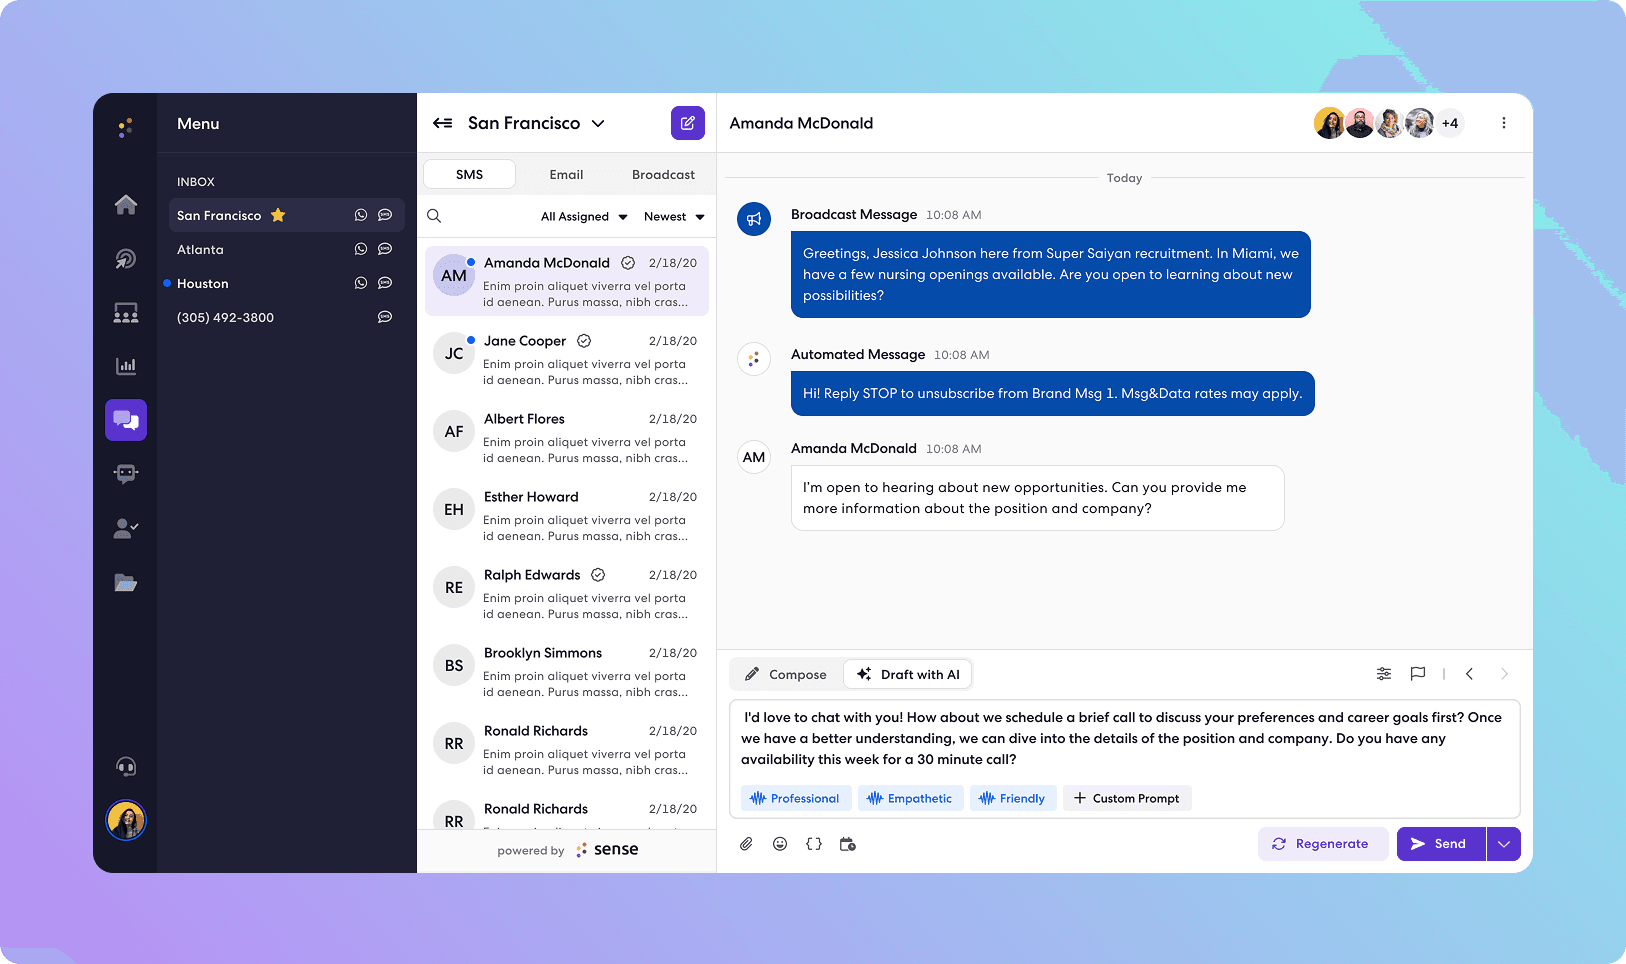Open the analytics bar chart icon
Viewport: 1626px width, 964px height.
point(126,366)
